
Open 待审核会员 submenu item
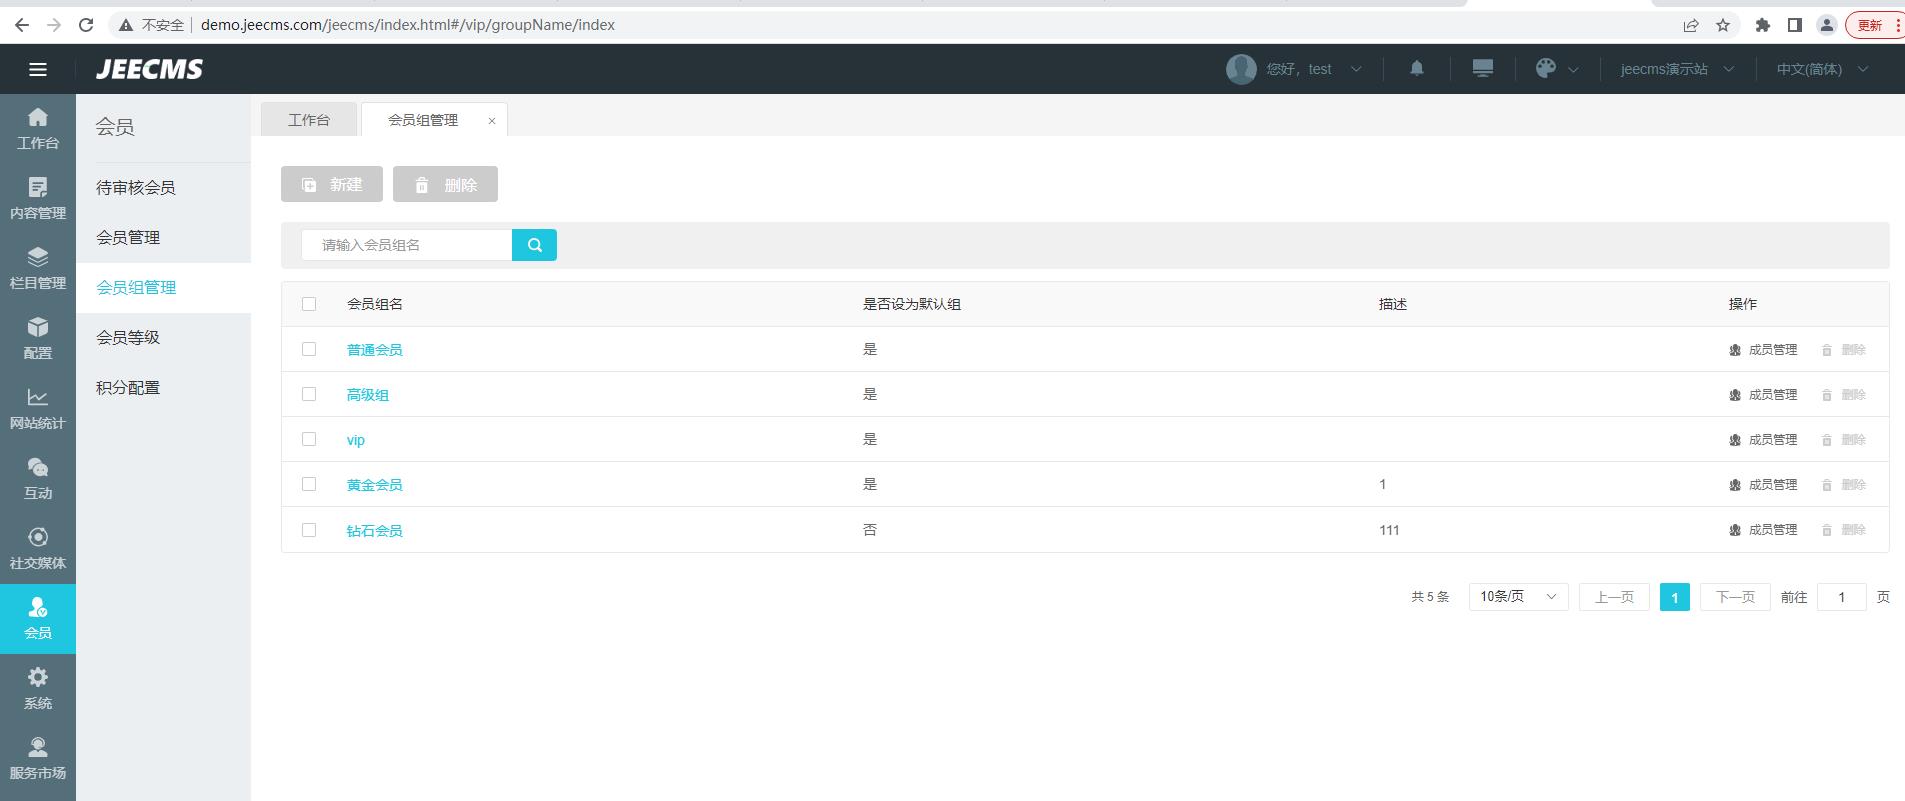pos(164,188)
